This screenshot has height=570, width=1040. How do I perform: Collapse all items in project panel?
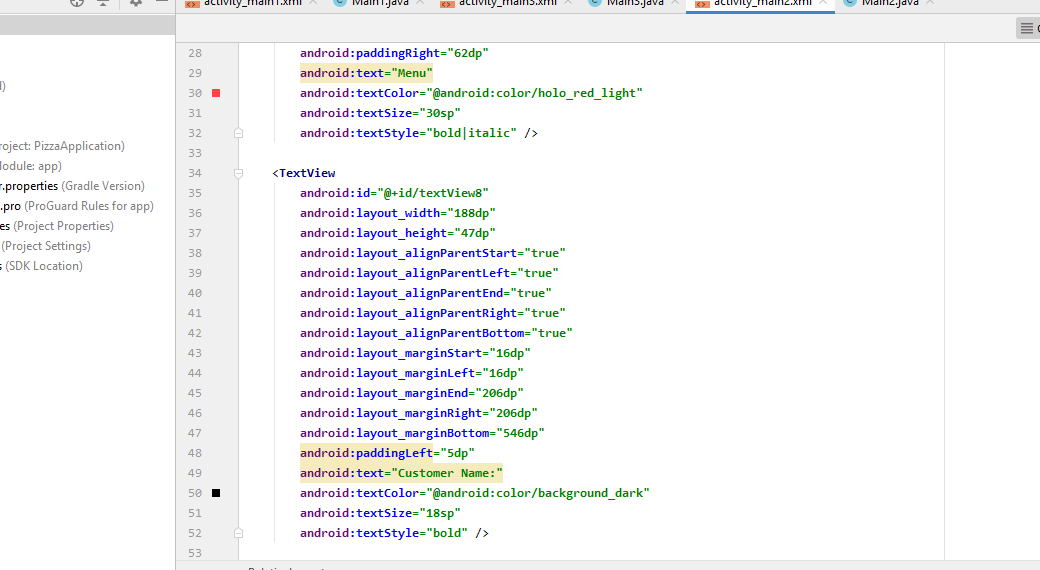(x=103, y=3)
